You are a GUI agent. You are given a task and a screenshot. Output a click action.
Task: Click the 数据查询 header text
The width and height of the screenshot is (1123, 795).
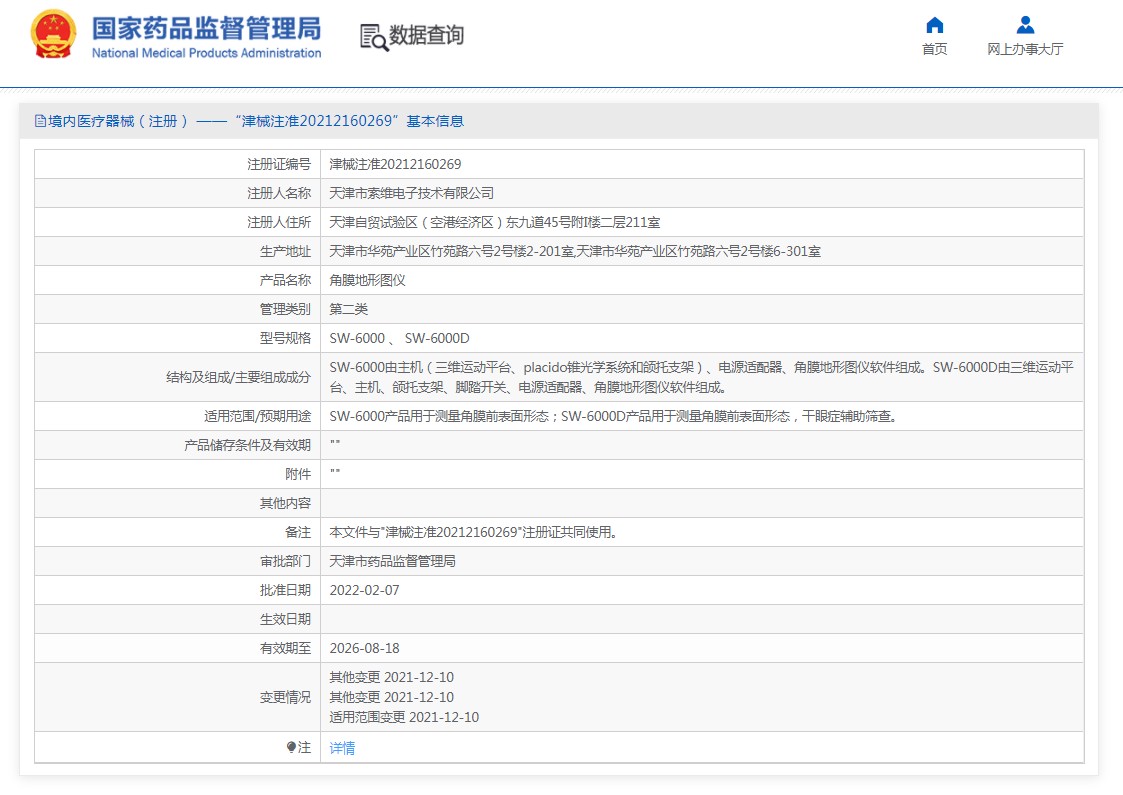426,36
